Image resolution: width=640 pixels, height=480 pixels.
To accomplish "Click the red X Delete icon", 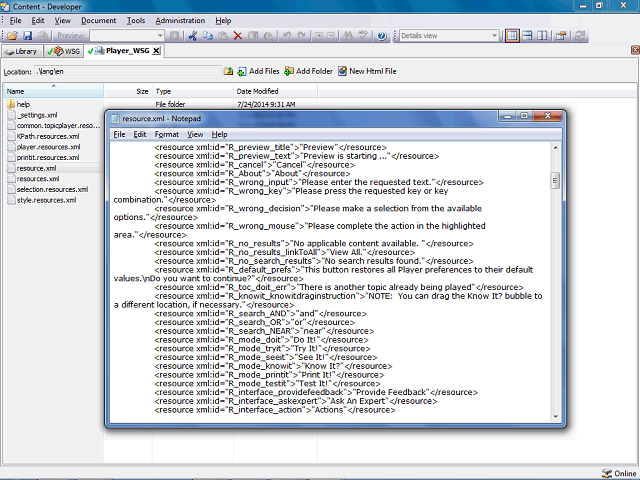I will (238, 36).
